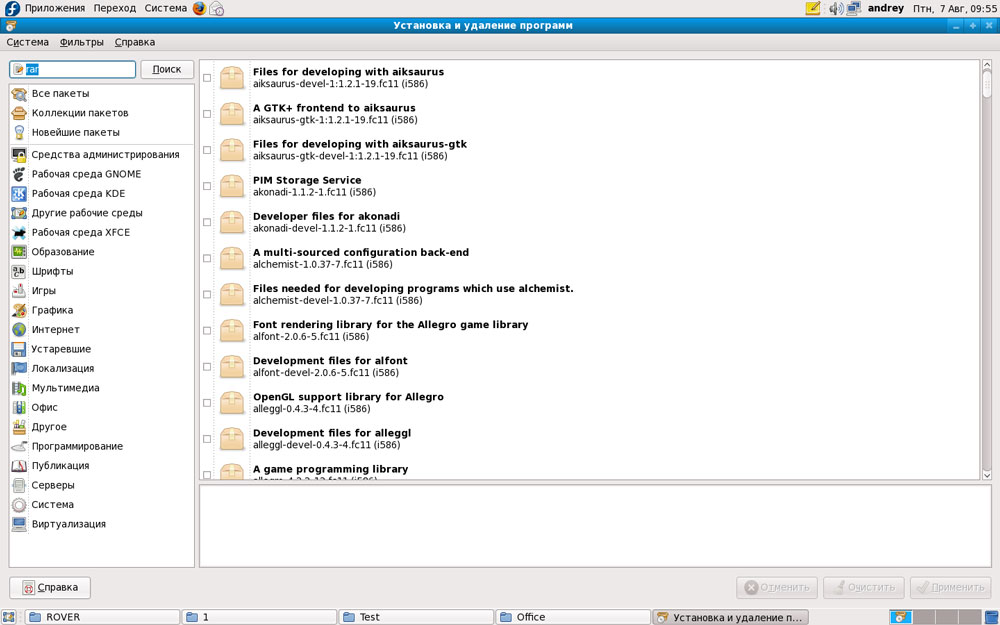Click the Newest packages (Новейшие пакеты) lightbulb icon
Screen dimensions: 1000x625
19,133
